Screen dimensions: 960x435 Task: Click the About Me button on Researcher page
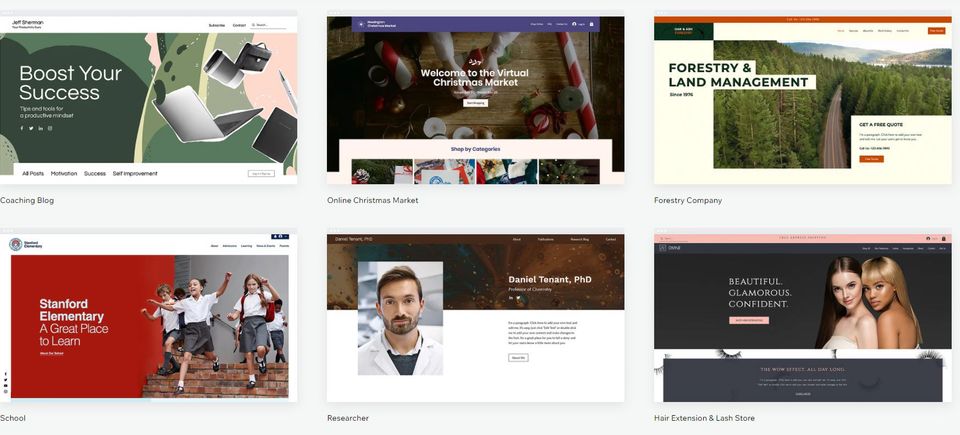(x=518, y=357)
